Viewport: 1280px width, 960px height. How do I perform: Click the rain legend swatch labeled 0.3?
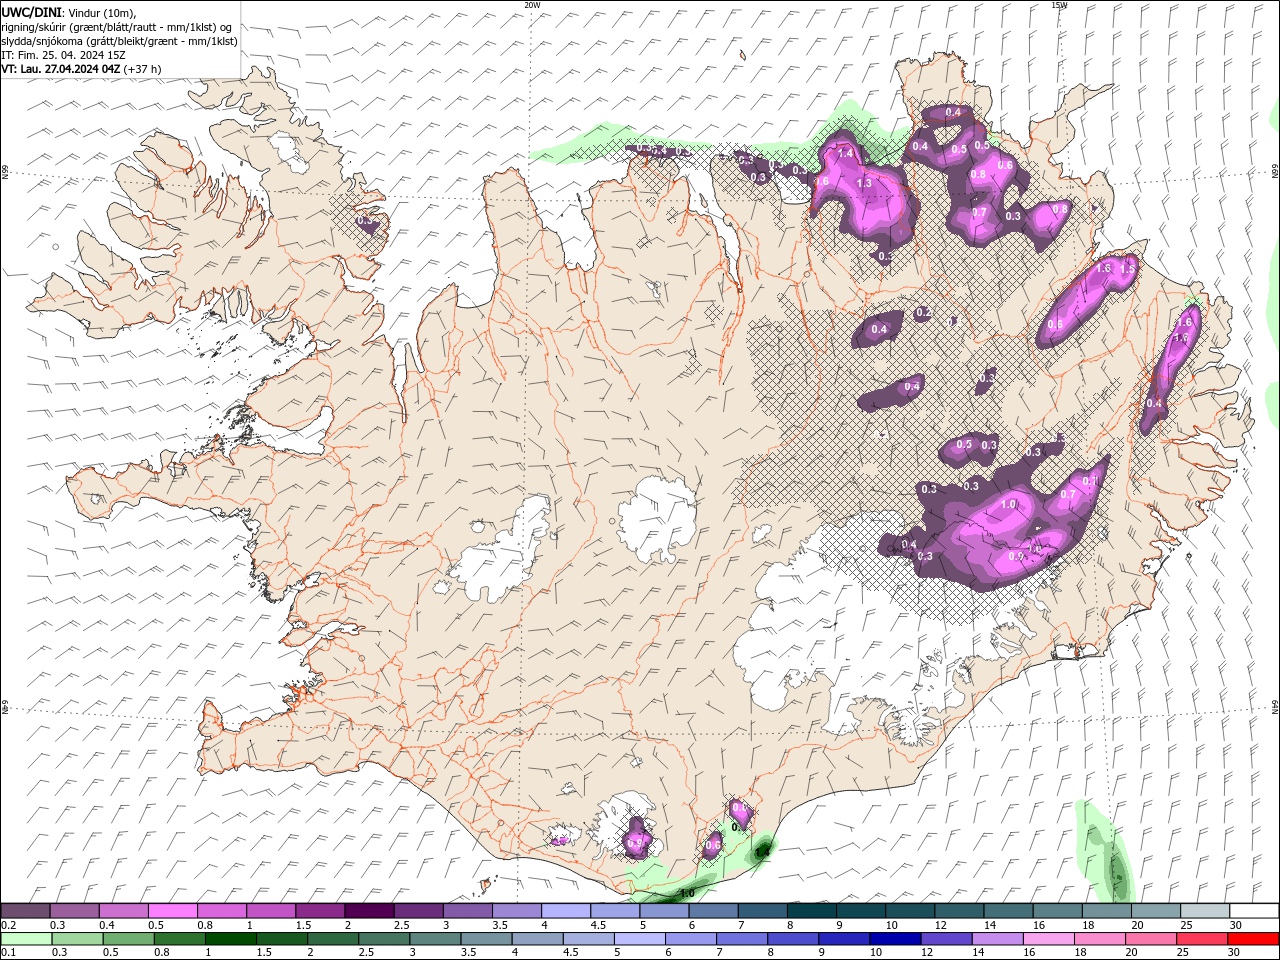pos(78,939)
